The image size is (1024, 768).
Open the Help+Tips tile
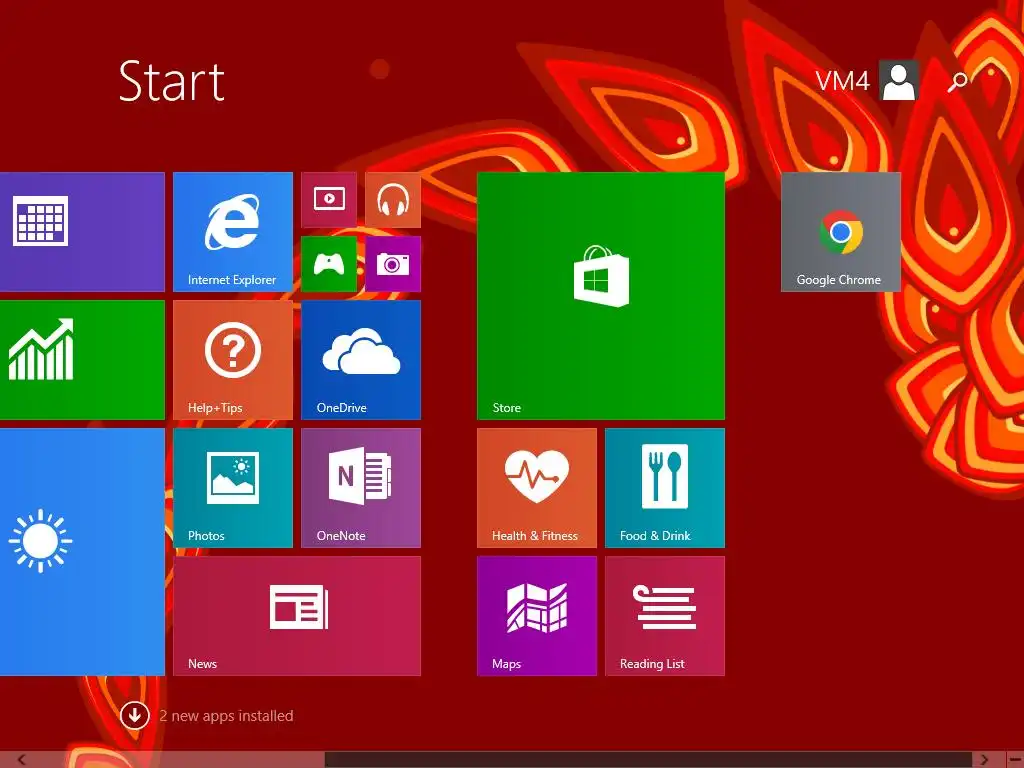point(232,360)
